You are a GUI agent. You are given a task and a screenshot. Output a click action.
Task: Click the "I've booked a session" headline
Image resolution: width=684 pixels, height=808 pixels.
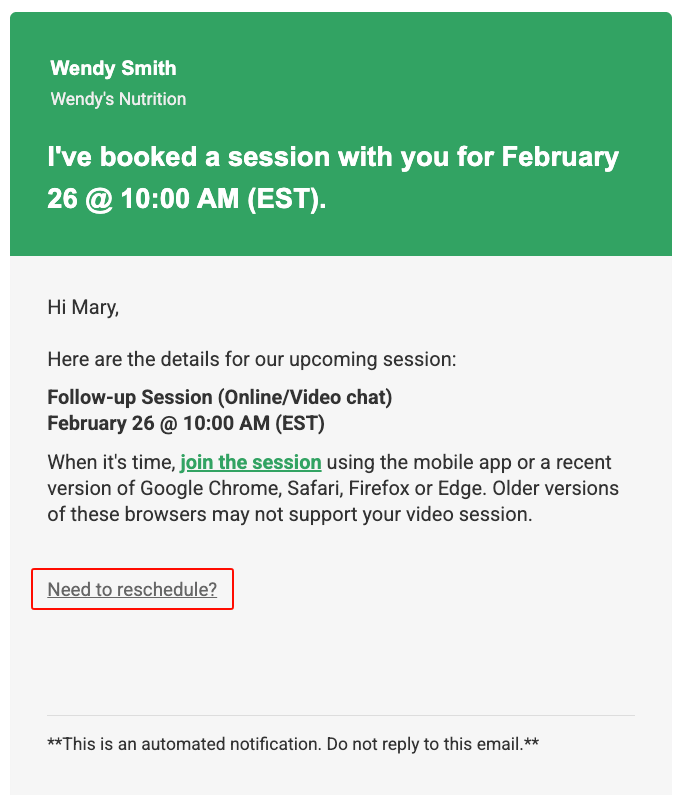[333, 158]
